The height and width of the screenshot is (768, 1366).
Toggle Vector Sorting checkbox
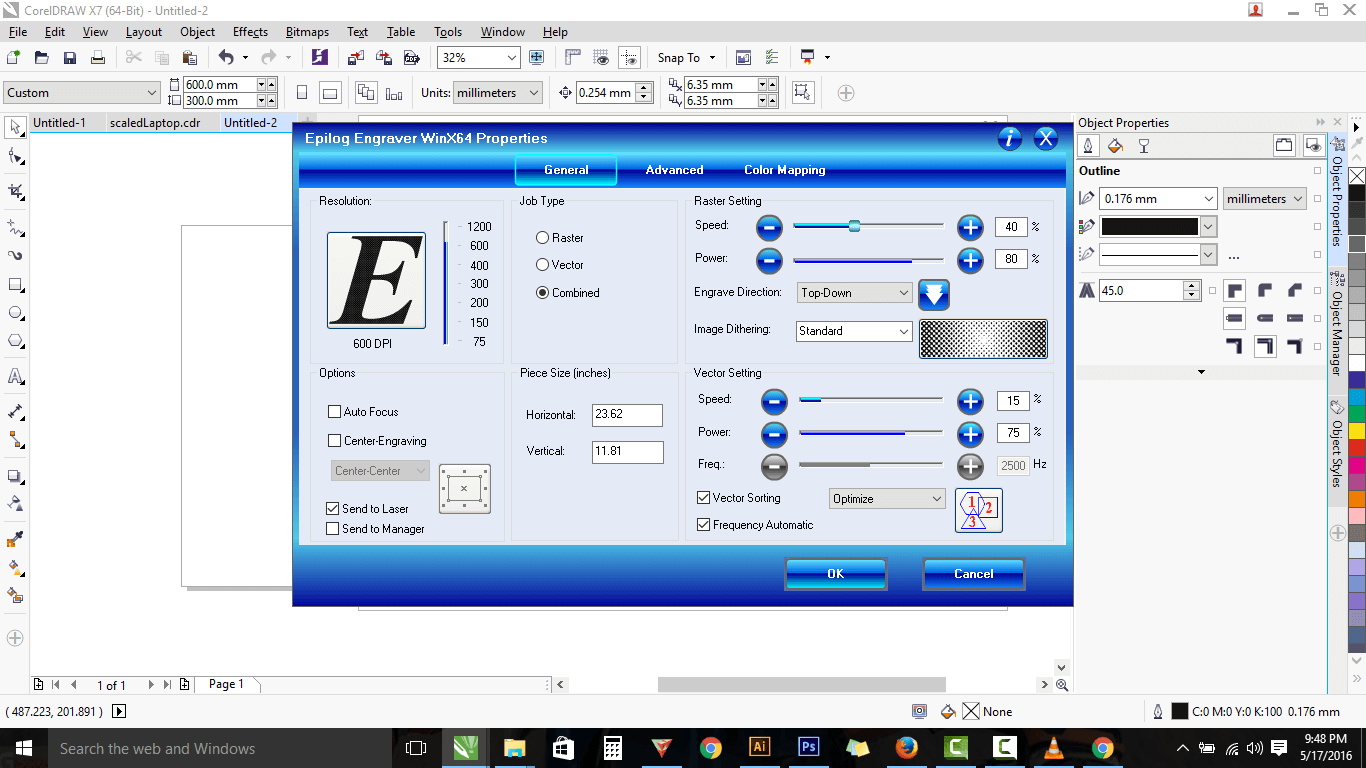(704, 498)
